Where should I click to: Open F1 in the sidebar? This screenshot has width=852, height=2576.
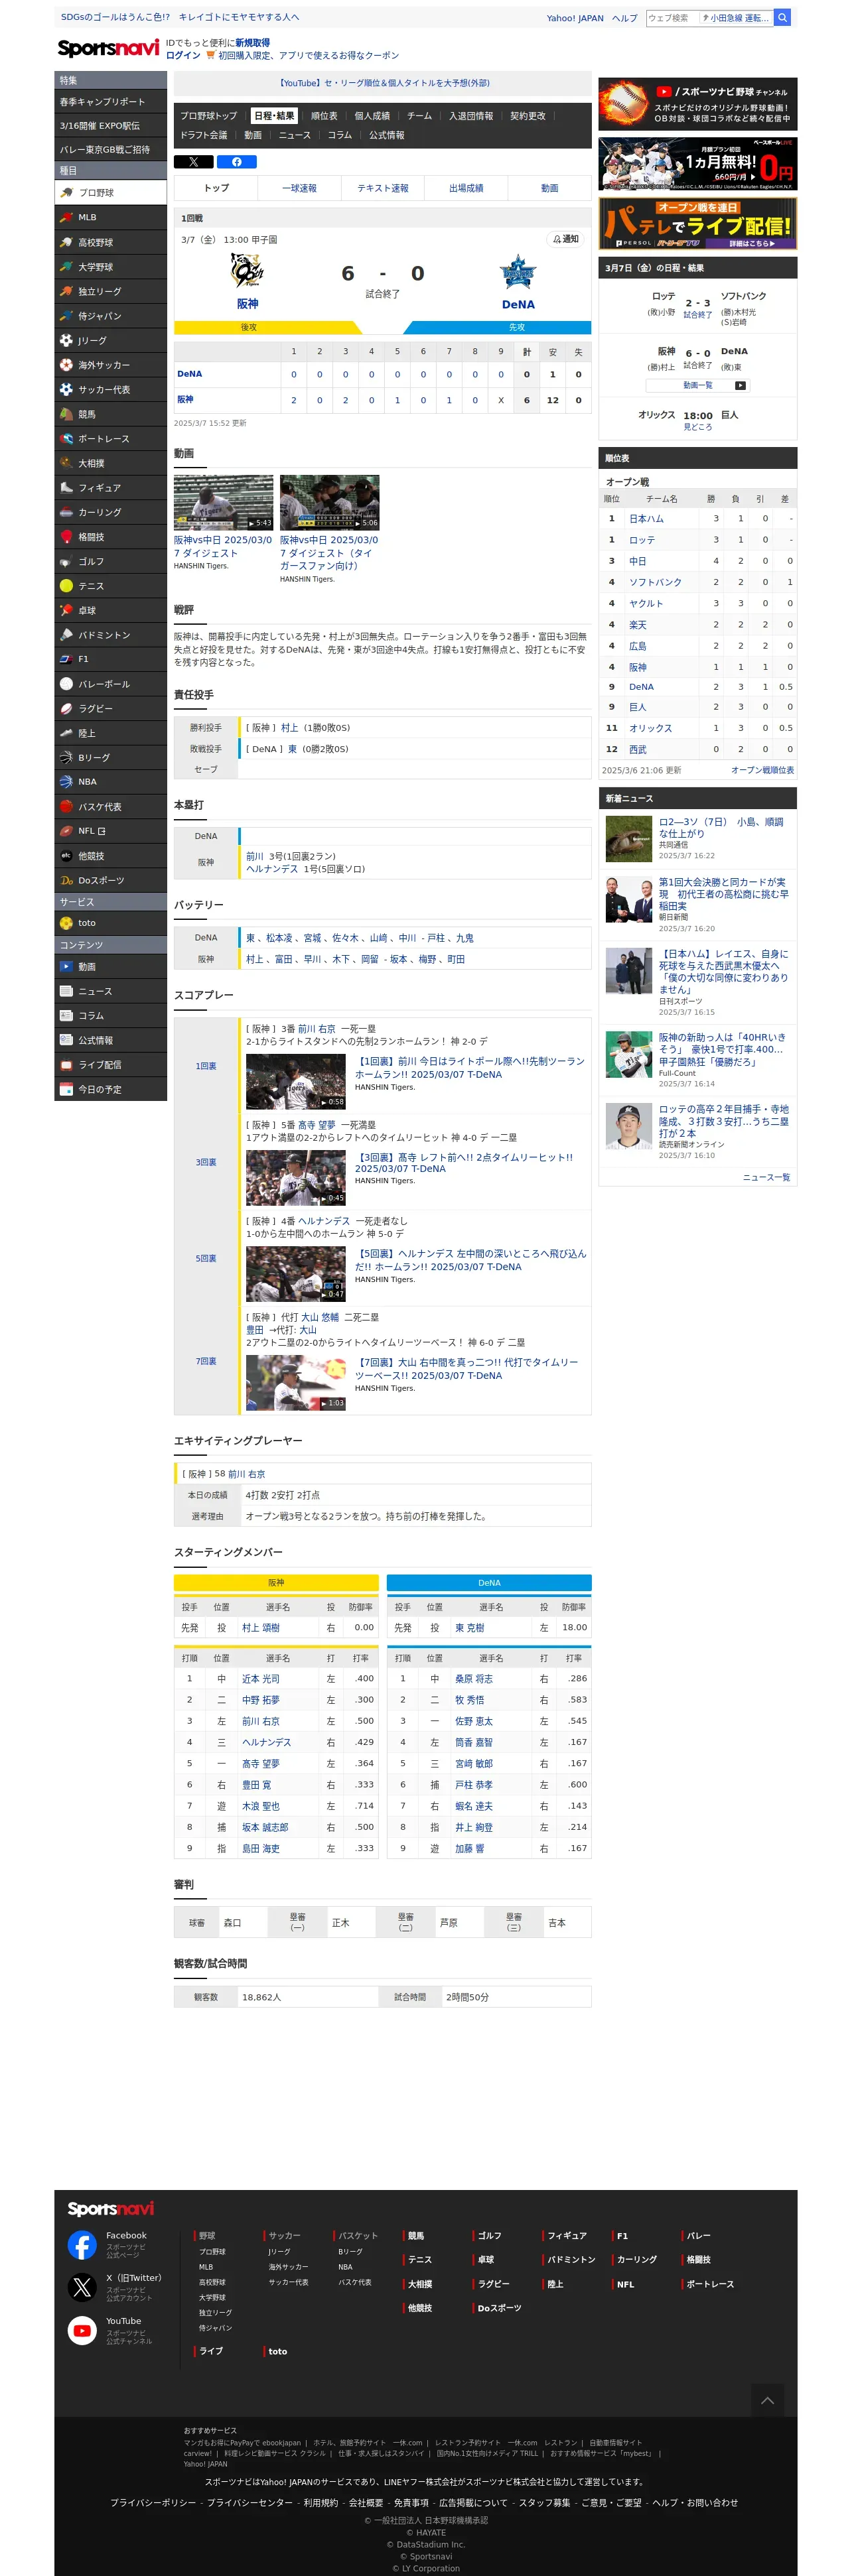pyautogui.click(x=110, y=659)
